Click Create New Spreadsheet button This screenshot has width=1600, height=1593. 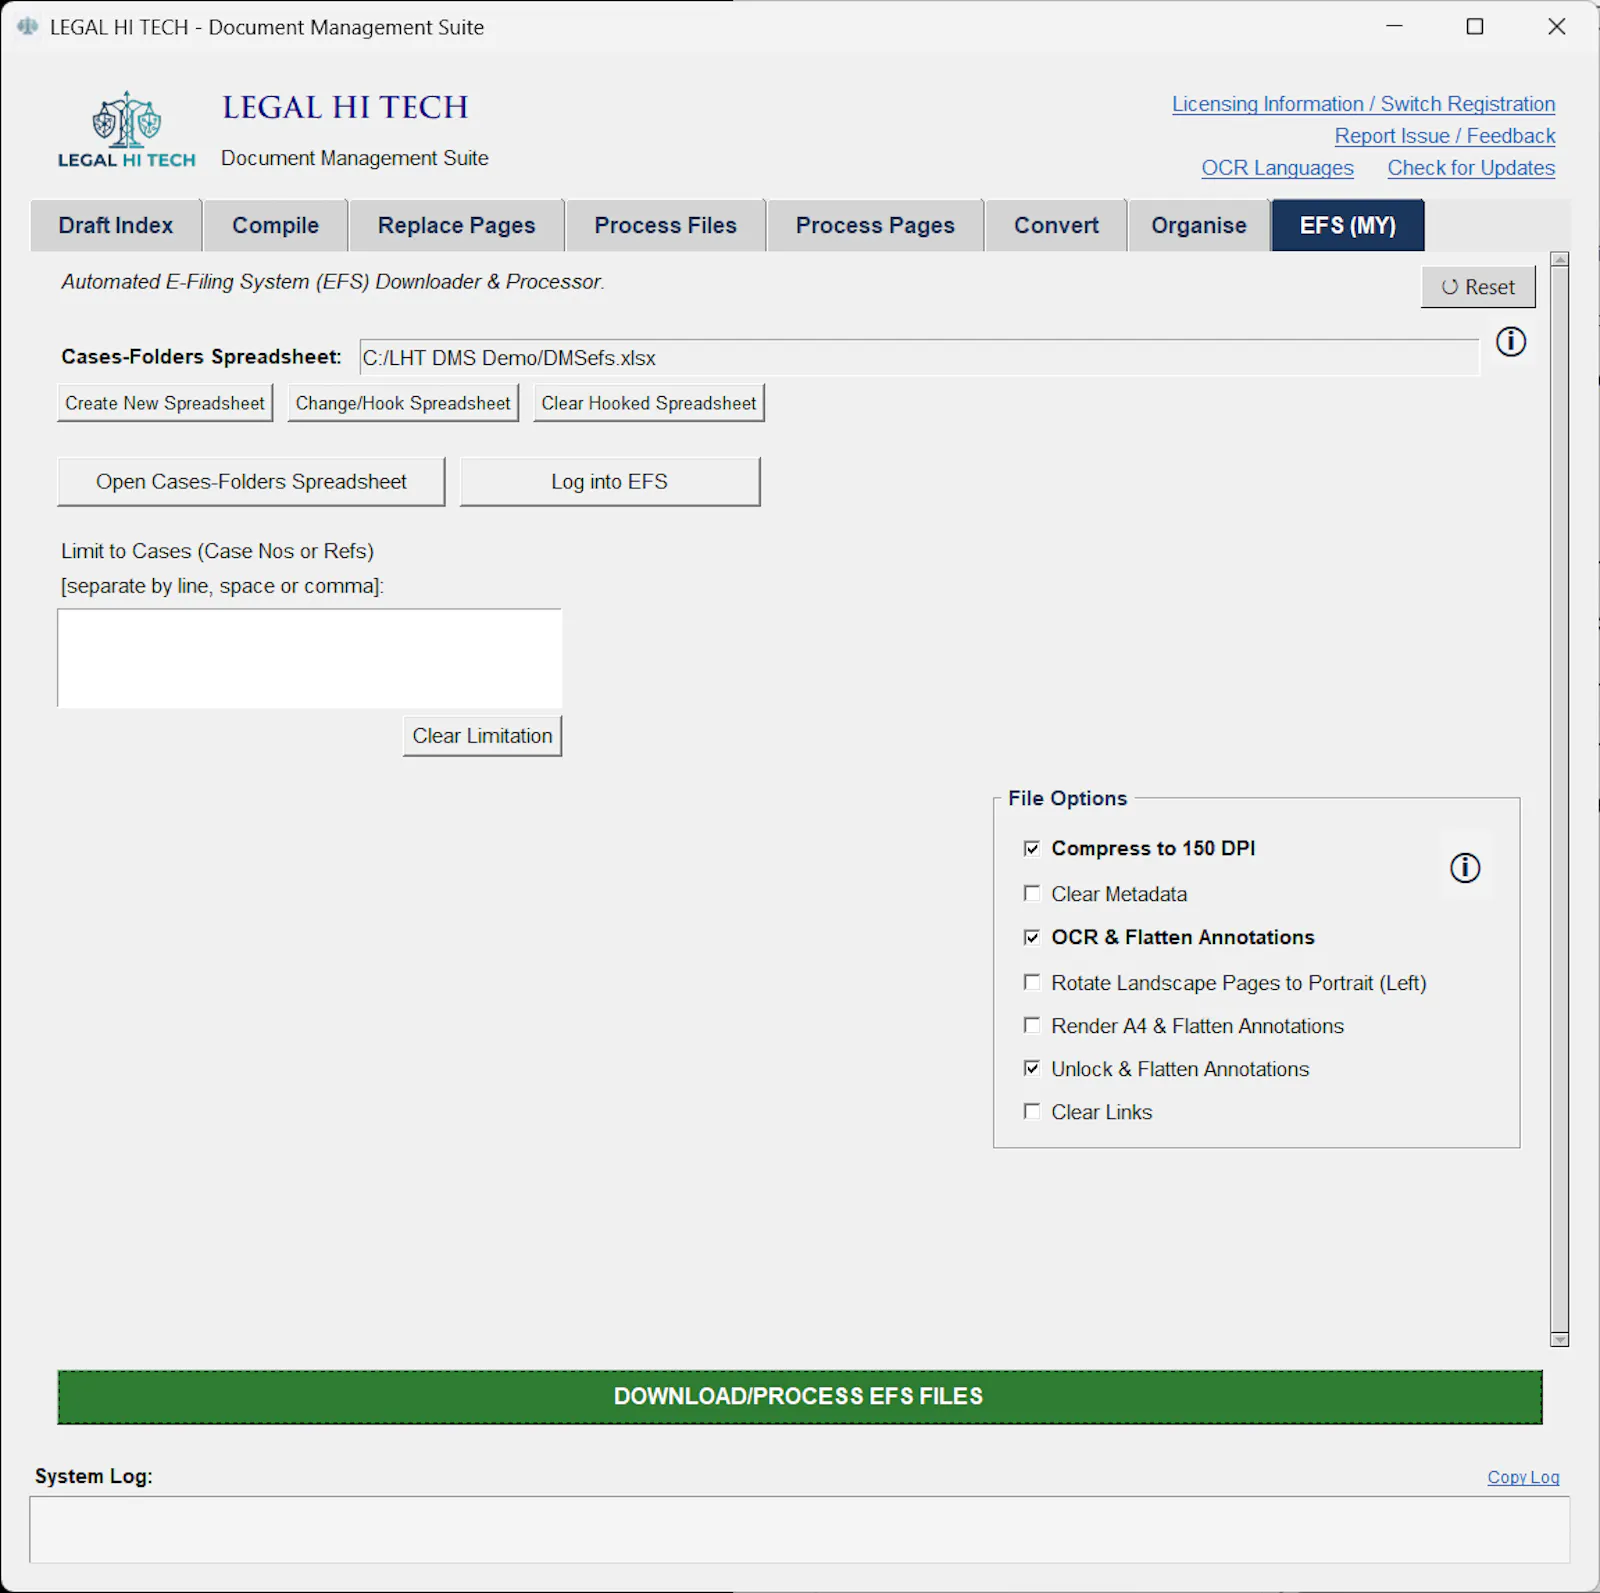coord(165,403)
